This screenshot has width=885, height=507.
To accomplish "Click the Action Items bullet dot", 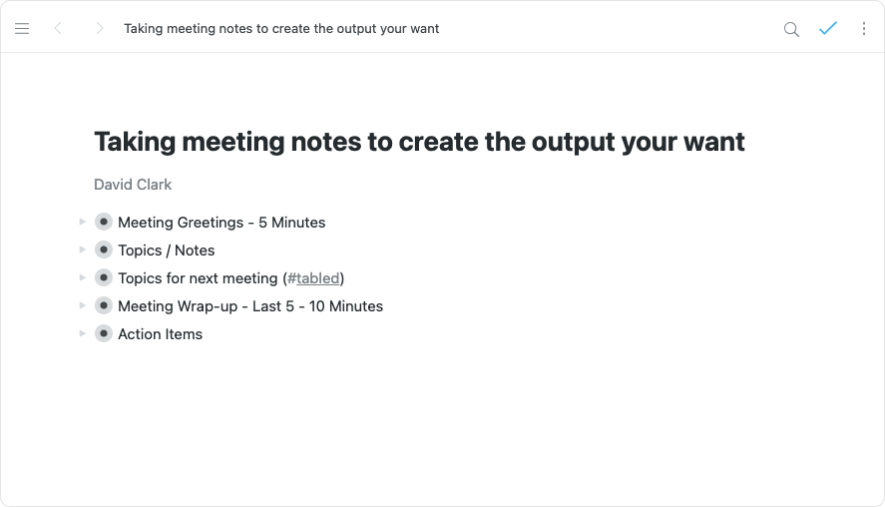I will click(x=104, y=334).
